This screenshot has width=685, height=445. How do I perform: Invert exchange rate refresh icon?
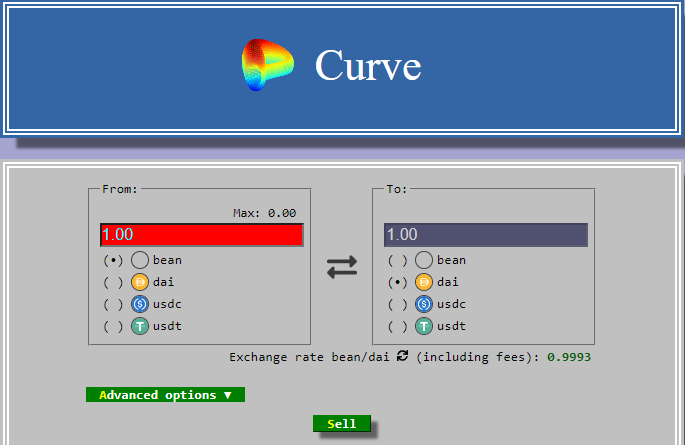pos(402,356)
